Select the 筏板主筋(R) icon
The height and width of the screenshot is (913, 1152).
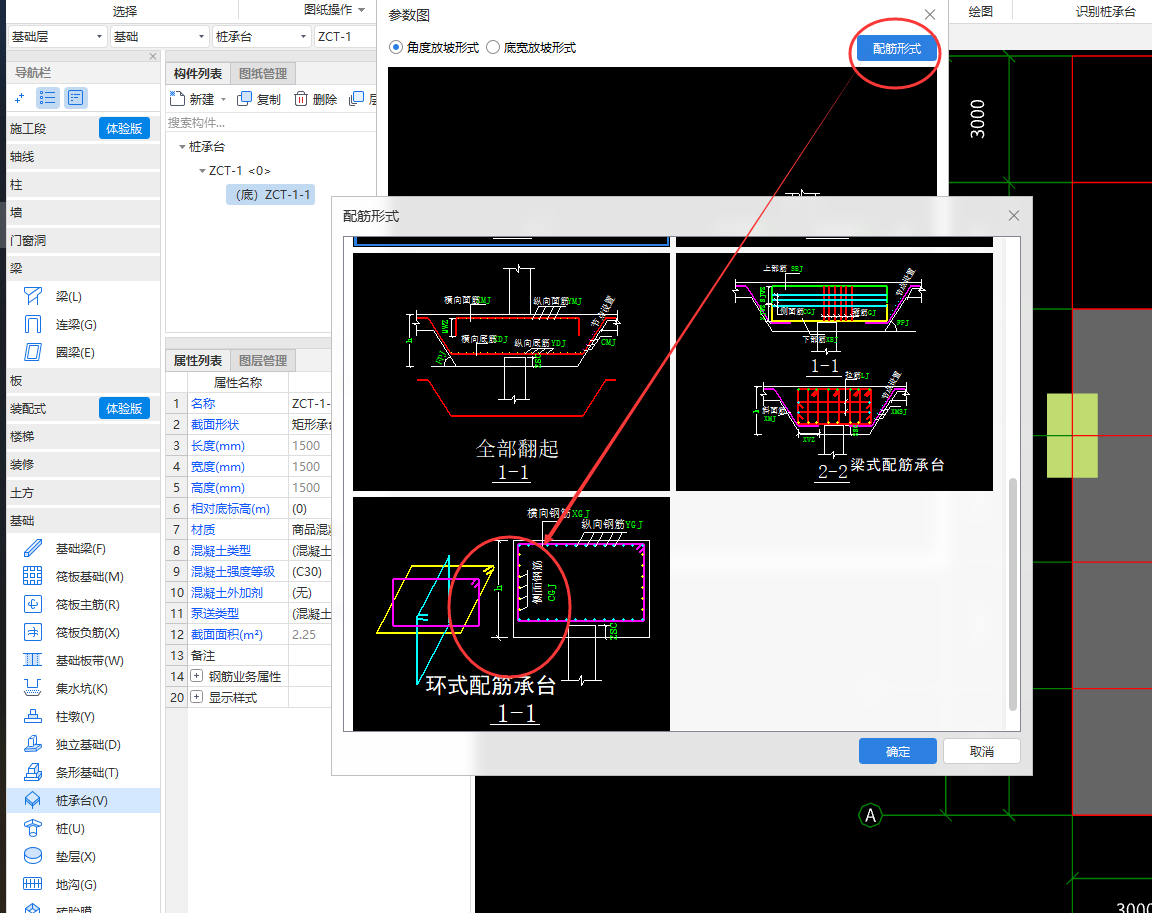32,604
